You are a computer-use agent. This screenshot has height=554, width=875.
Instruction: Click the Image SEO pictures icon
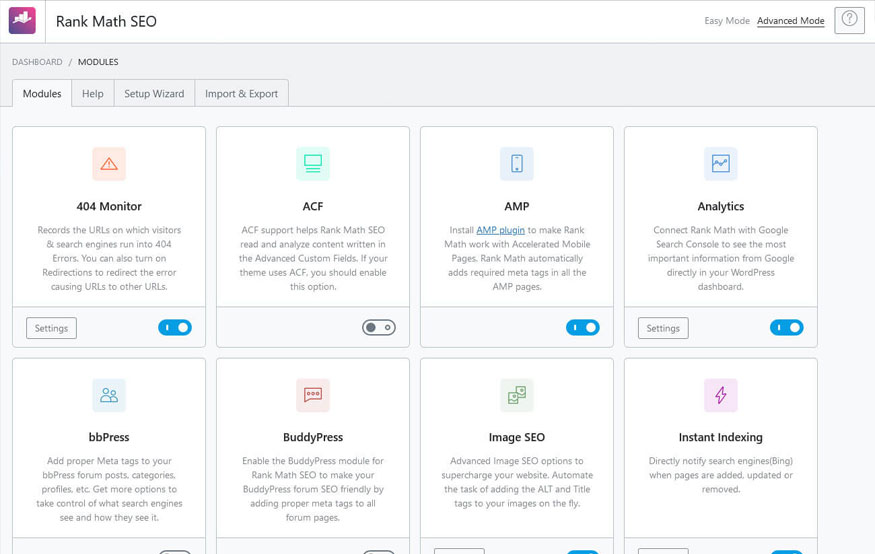click(x=517, y=395)
